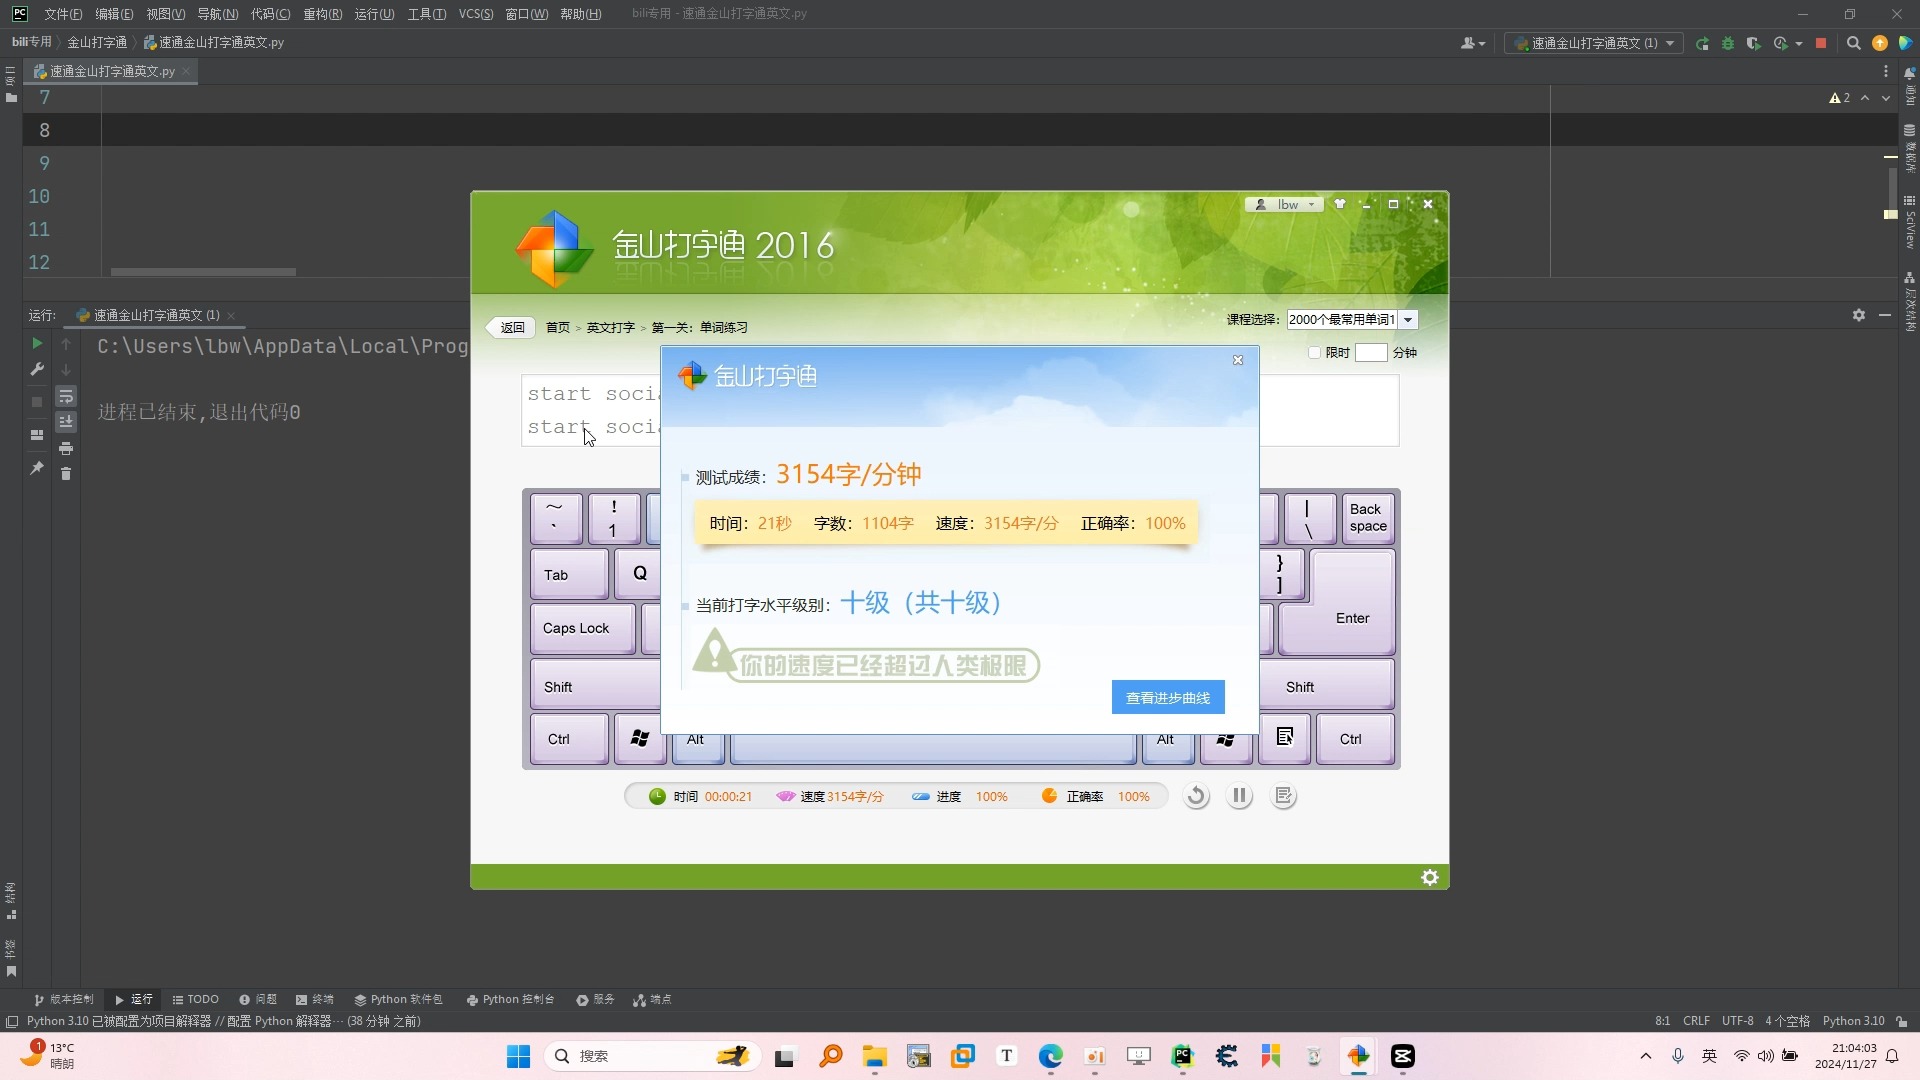
Task: Click the 返回 back button in typing app
Action: pyautogui.click(x=510, y=327)
